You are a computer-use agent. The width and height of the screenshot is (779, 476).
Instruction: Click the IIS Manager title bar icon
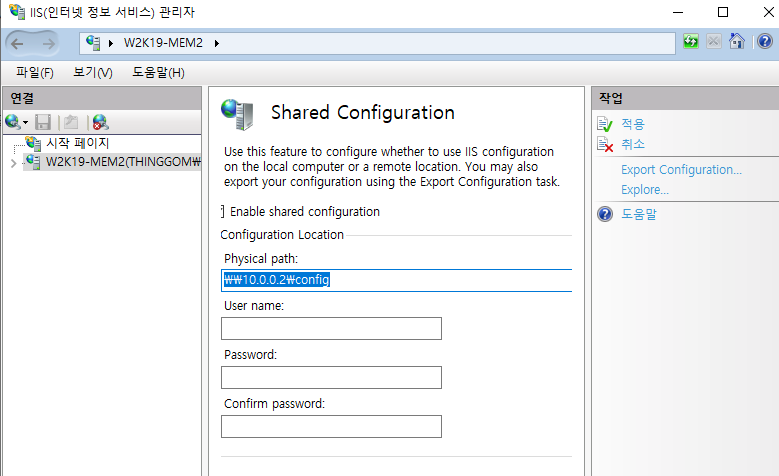click(x=17, y=11)
